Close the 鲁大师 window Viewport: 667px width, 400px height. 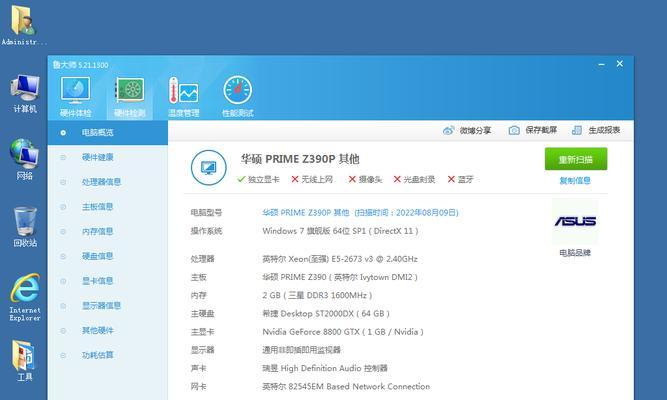(620, 64)
